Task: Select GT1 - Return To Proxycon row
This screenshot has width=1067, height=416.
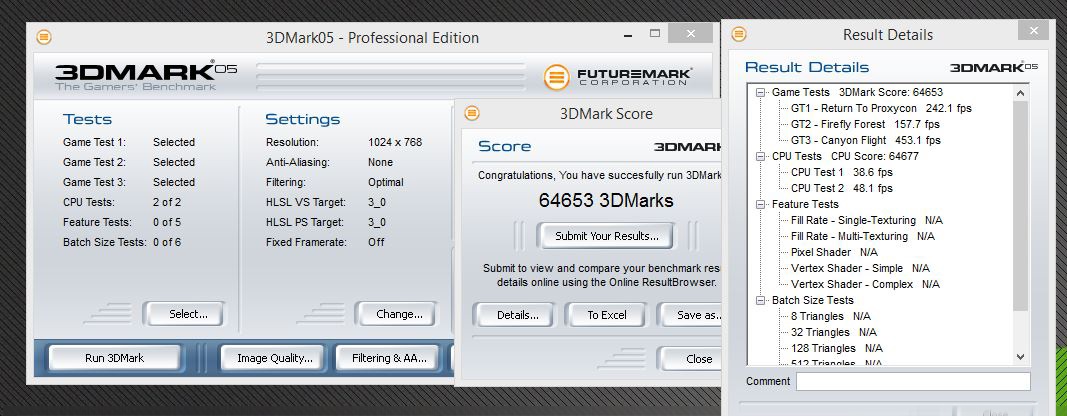Action: point(881,108)
